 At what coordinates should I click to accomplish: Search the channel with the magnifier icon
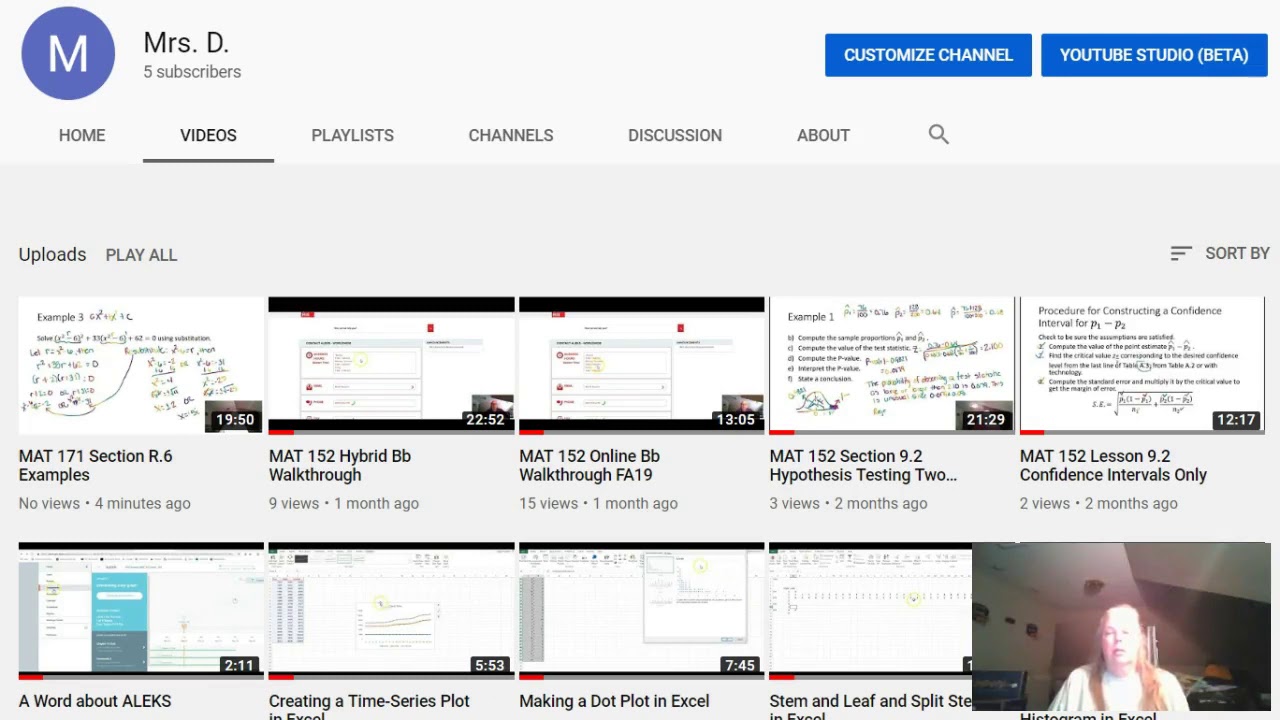point(938,135)
